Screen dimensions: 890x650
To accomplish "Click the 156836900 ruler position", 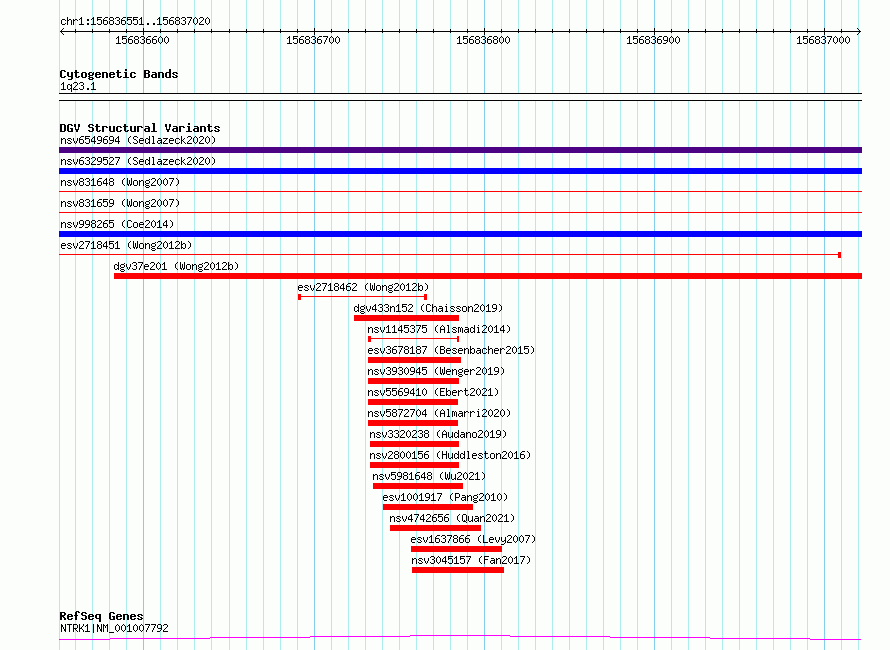I will tap(653, 40).
